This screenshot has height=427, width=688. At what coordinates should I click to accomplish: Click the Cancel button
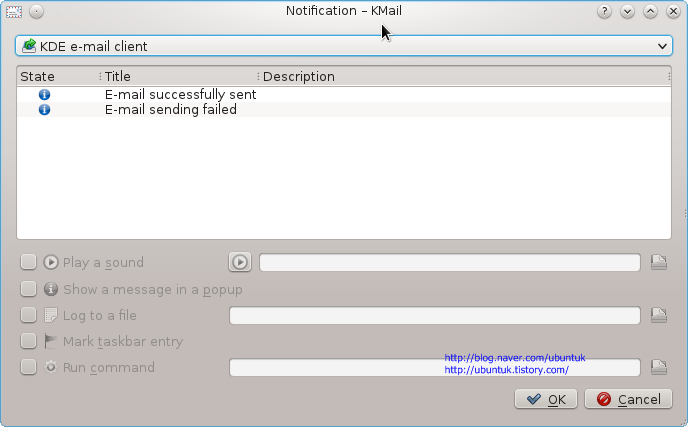(x=628, y=399)
